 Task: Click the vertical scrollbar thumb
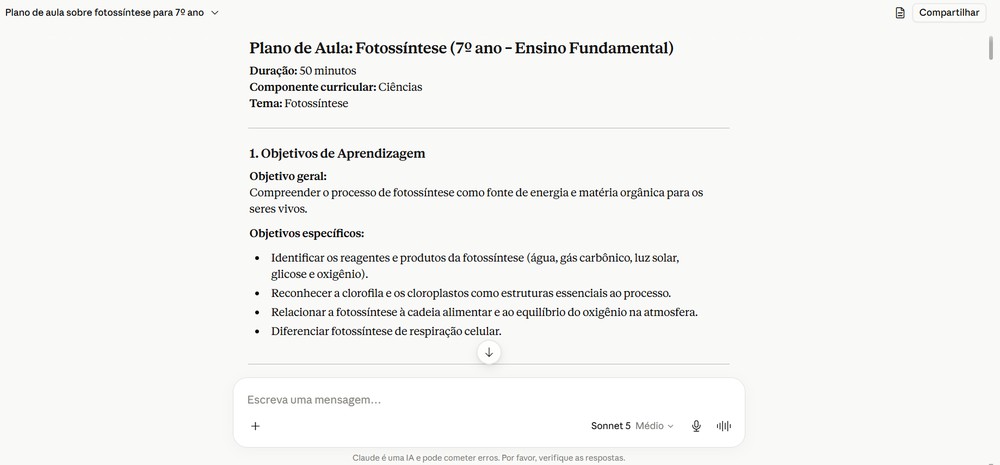[x=990, y=48]
